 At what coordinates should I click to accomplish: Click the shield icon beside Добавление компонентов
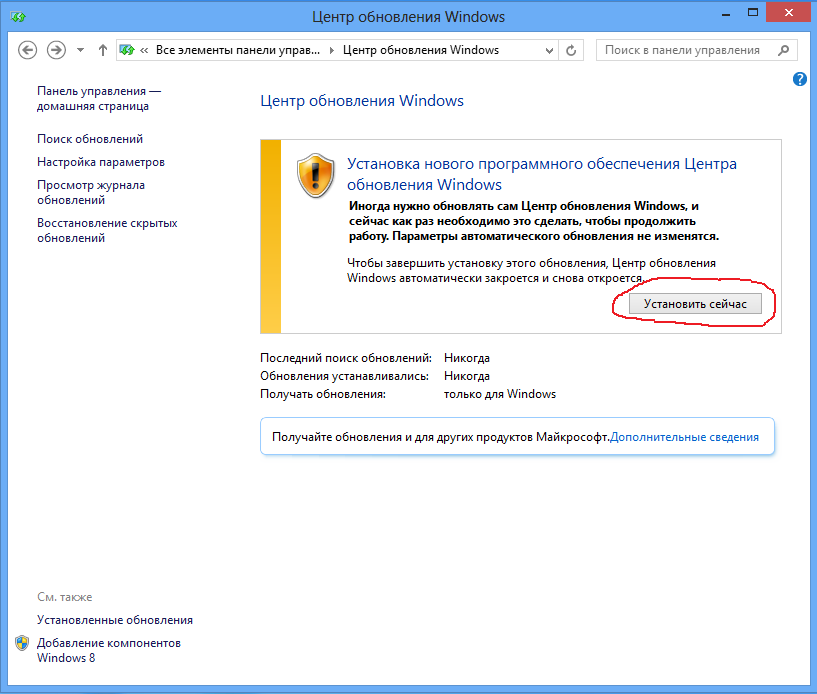[22, 643]
